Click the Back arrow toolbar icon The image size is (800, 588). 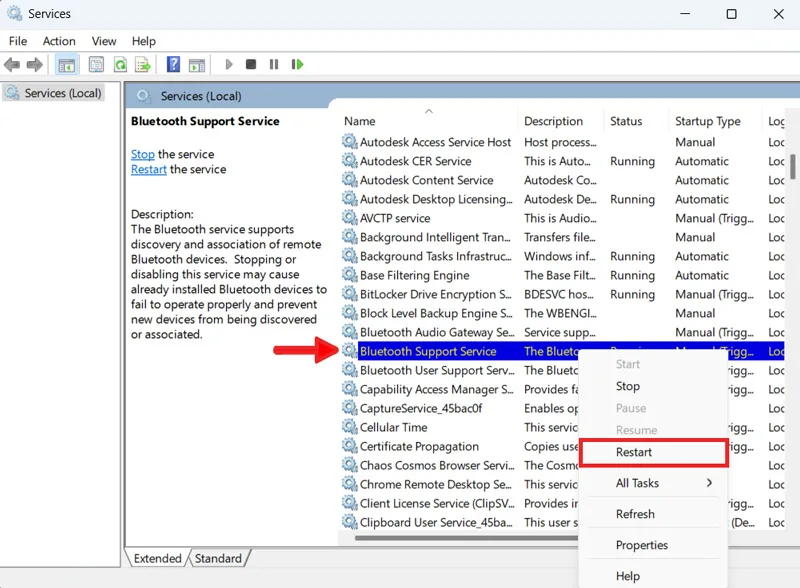pyautogui.click(x=12, y=65)
